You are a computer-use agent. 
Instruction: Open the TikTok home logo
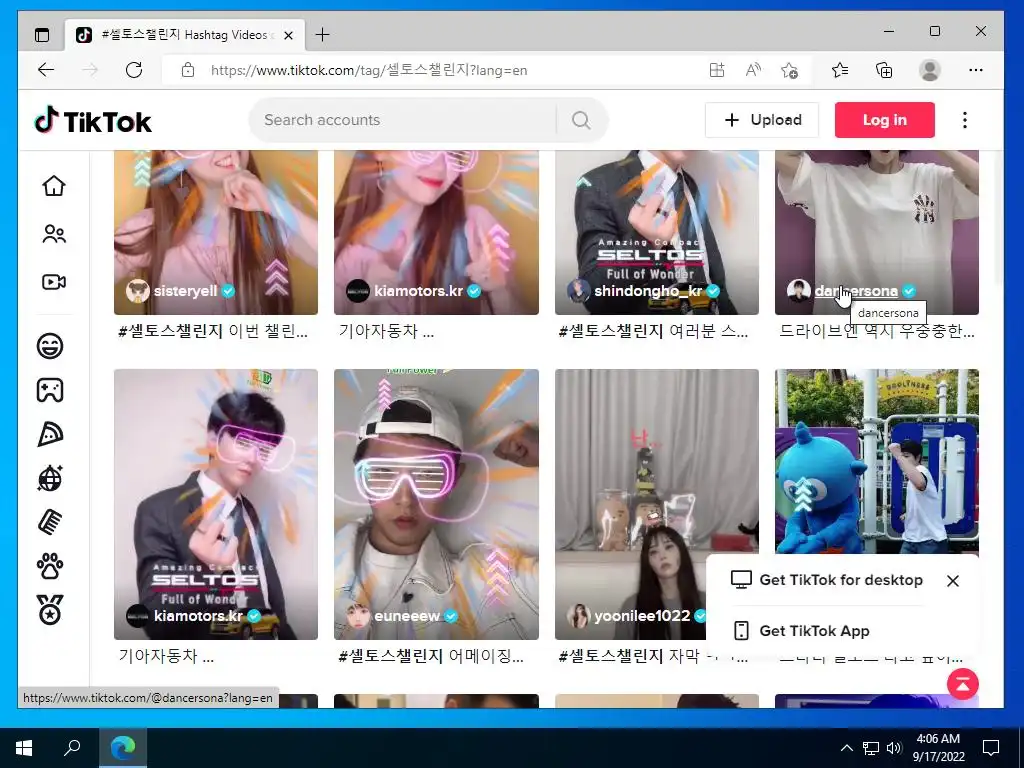pyautogui.click(x=93, y=121)
